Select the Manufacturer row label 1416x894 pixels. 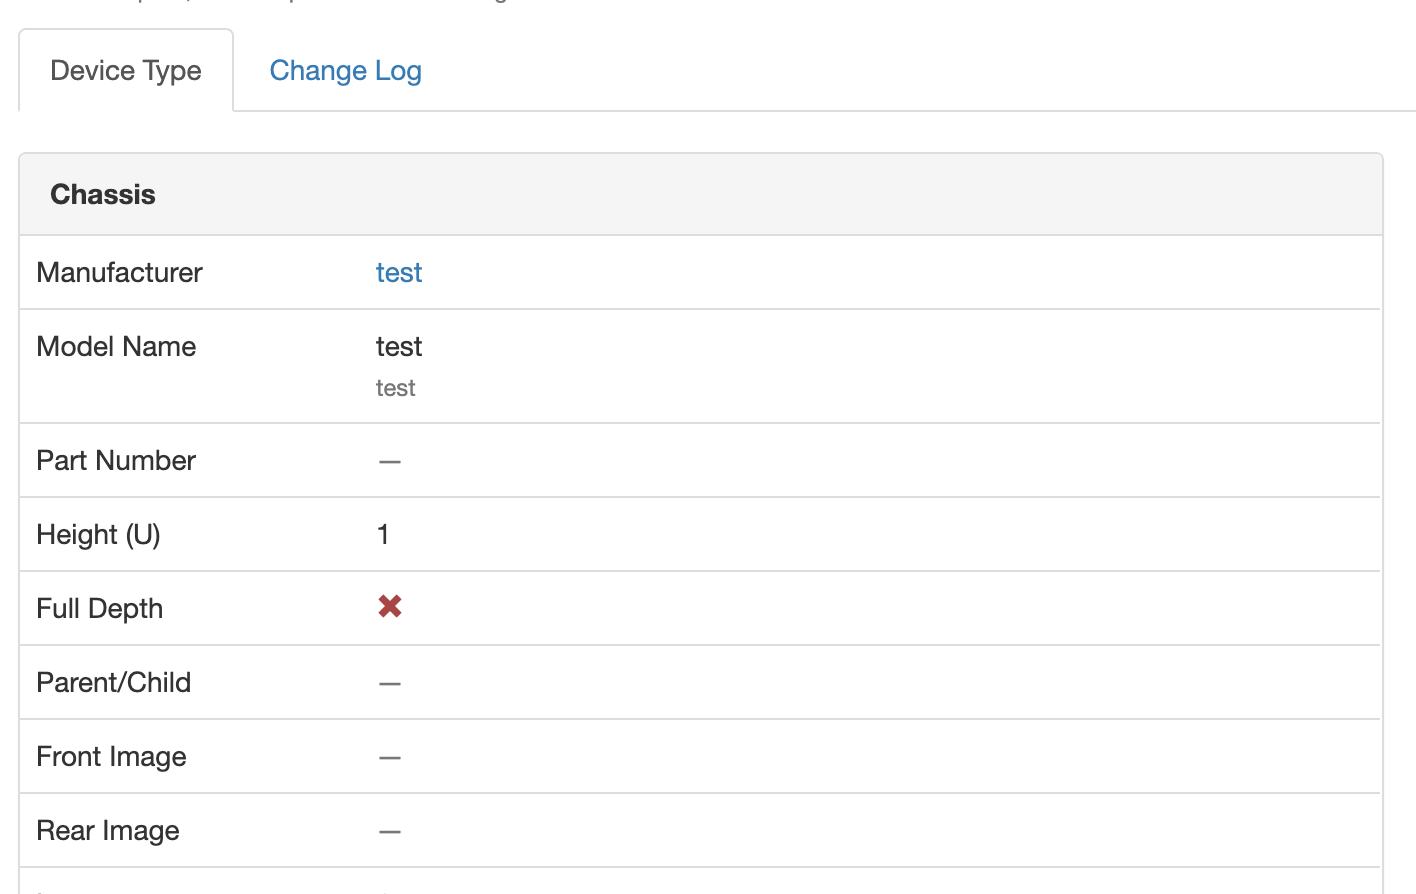[119, 272]
